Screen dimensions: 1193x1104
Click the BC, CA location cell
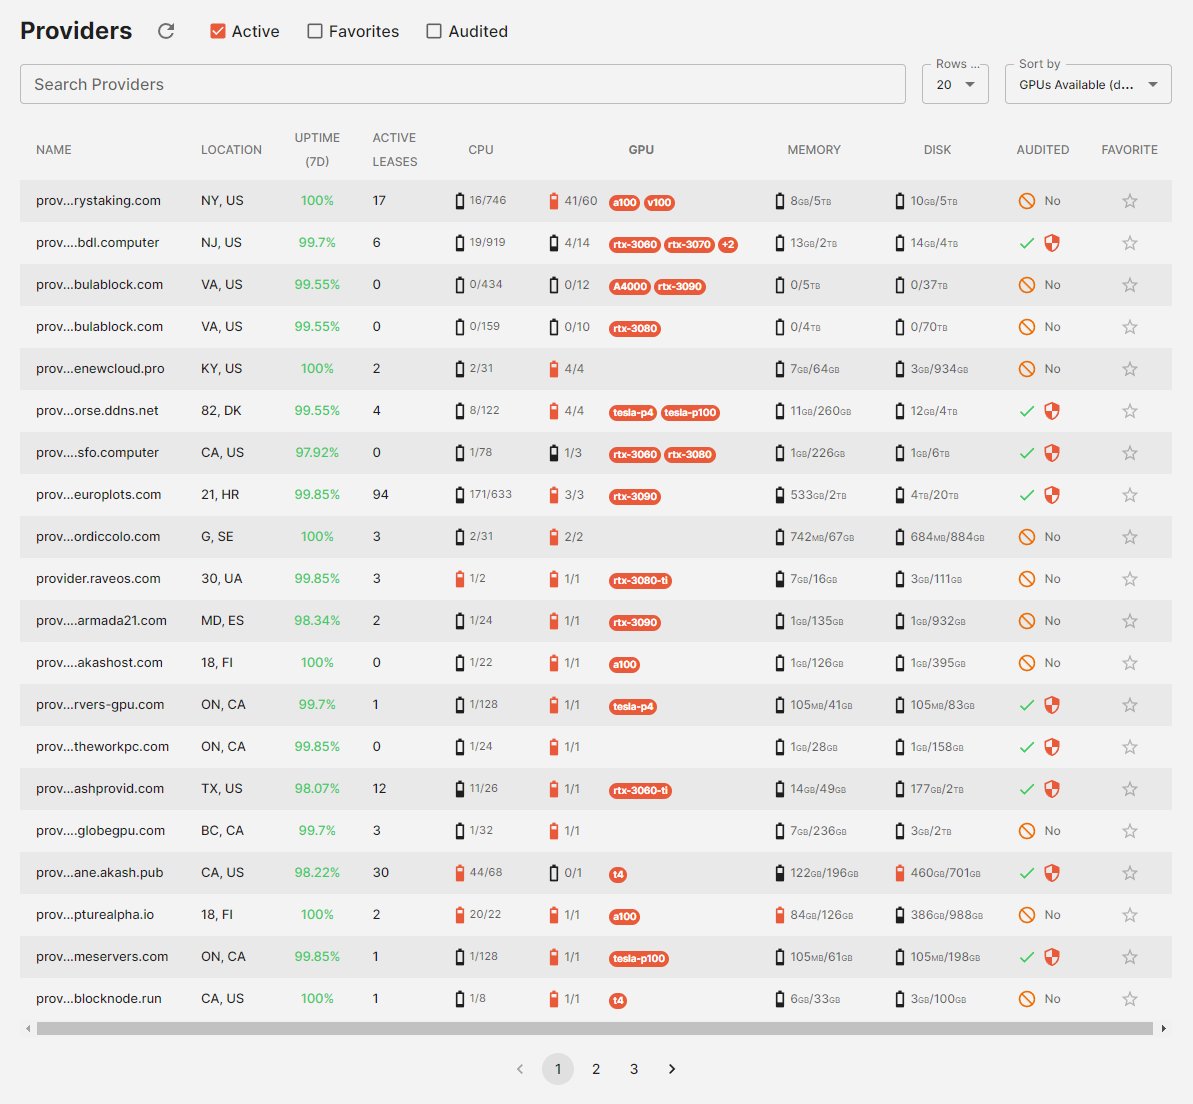[222, 831]
